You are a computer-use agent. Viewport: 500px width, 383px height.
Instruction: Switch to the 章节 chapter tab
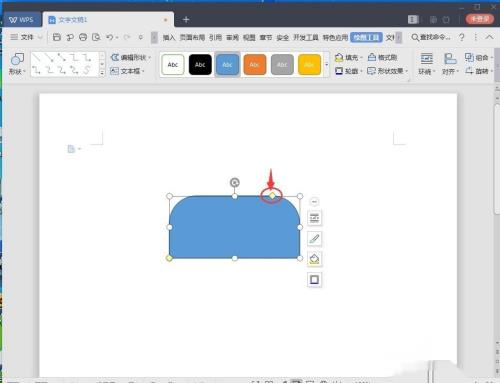[266, 37]
